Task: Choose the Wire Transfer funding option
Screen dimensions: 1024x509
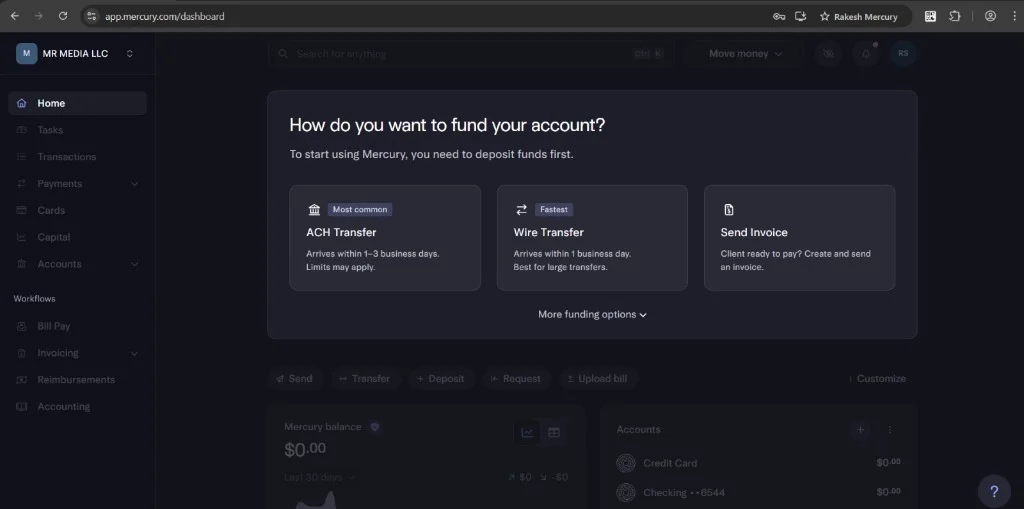Action: click(592, 238)
